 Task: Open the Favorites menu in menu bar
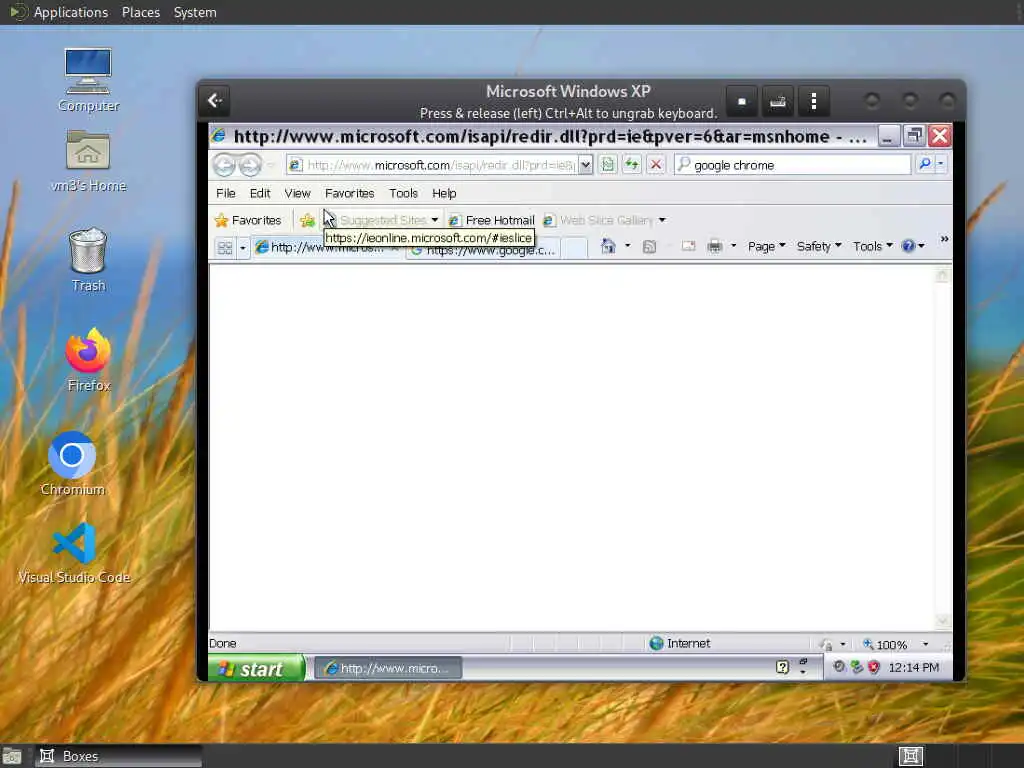pos(349,193)
